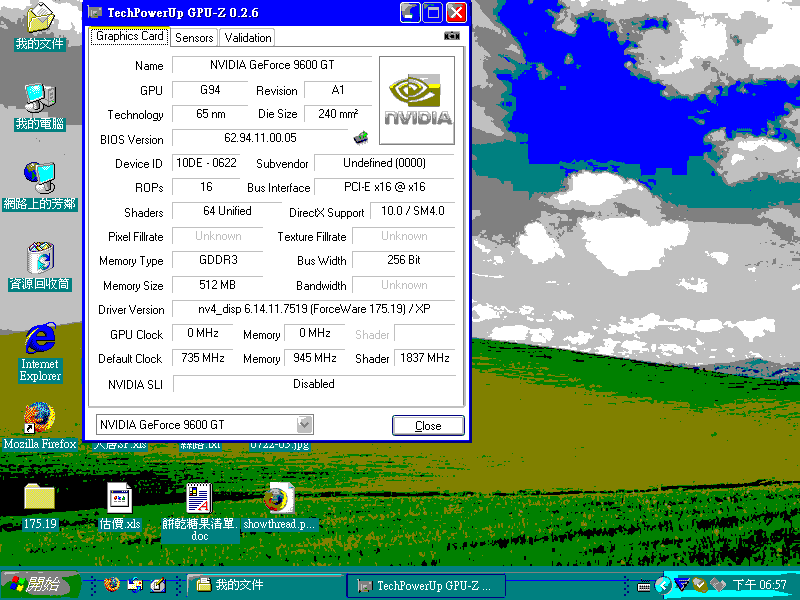This screenshot has width=800, height=600.
Task: Click the BIOS Version field 62.94.11.00.05
Action: [261, 138]
